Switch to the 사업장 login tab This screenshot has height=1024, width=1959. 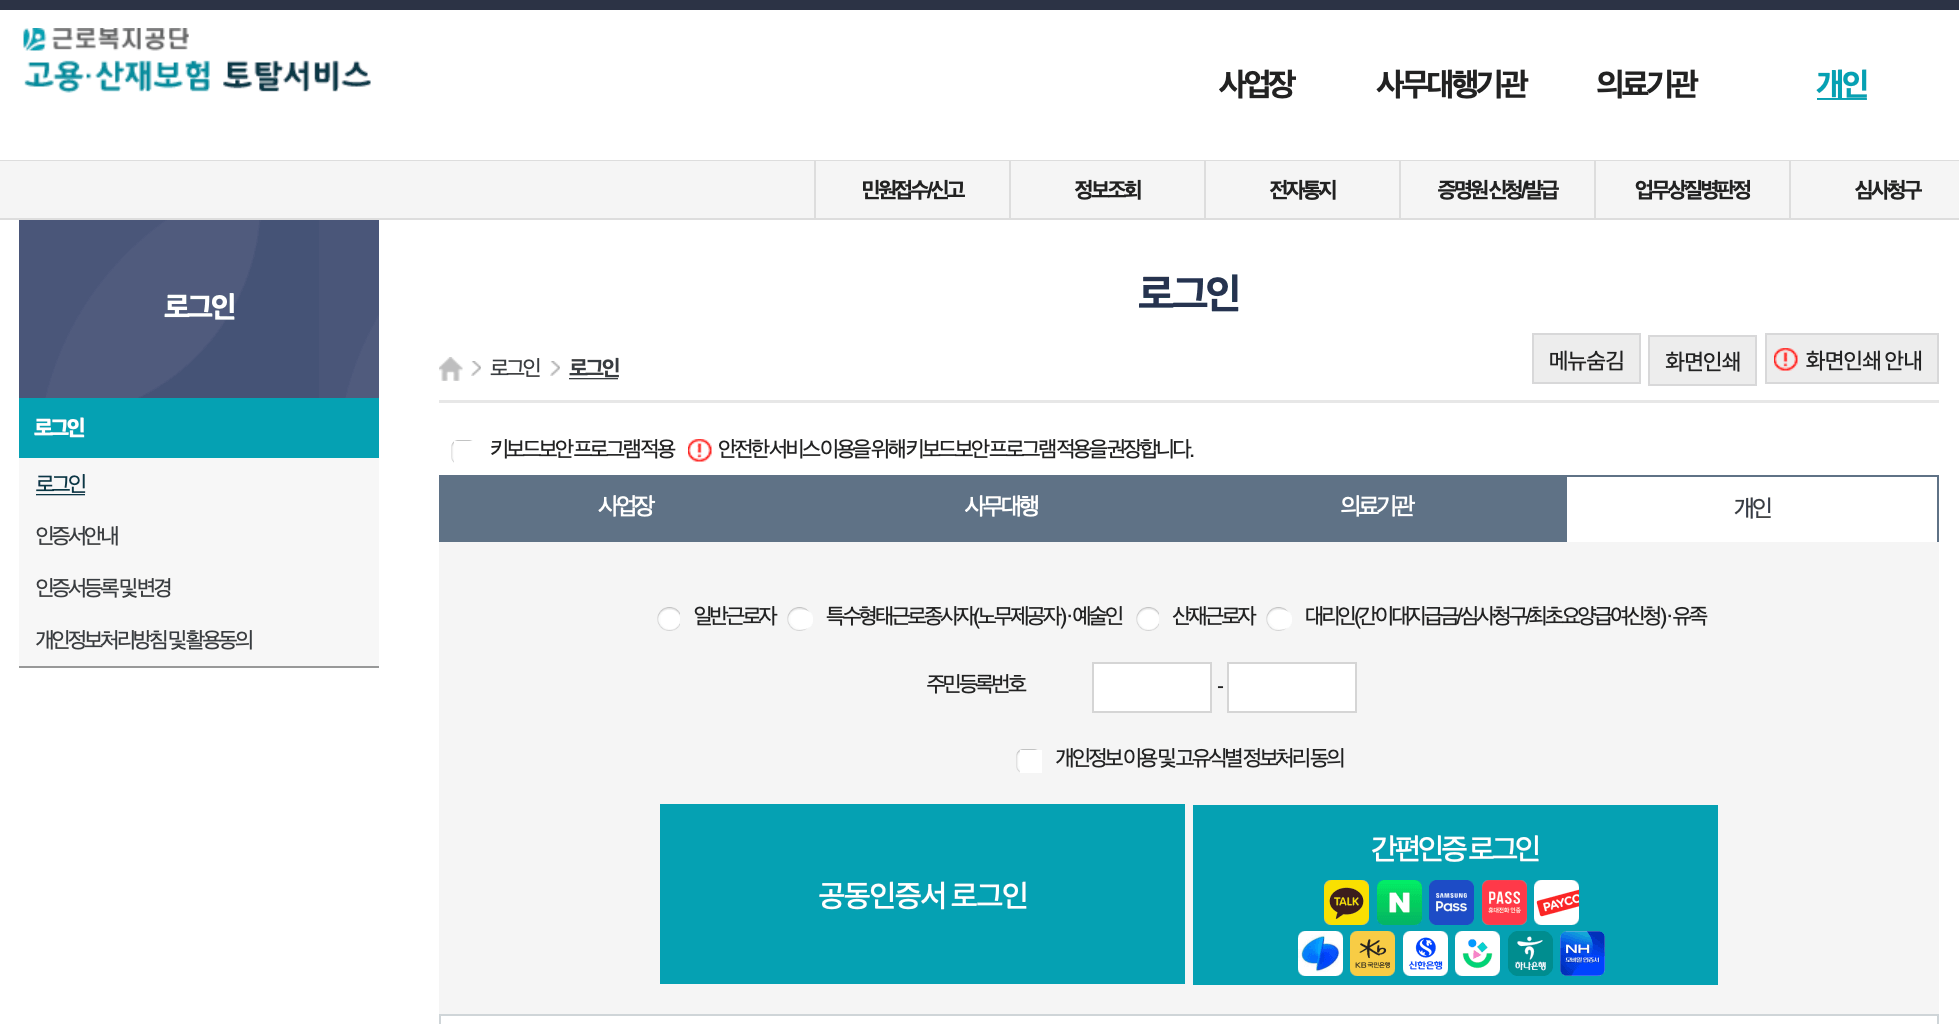(x=626, y=507)
